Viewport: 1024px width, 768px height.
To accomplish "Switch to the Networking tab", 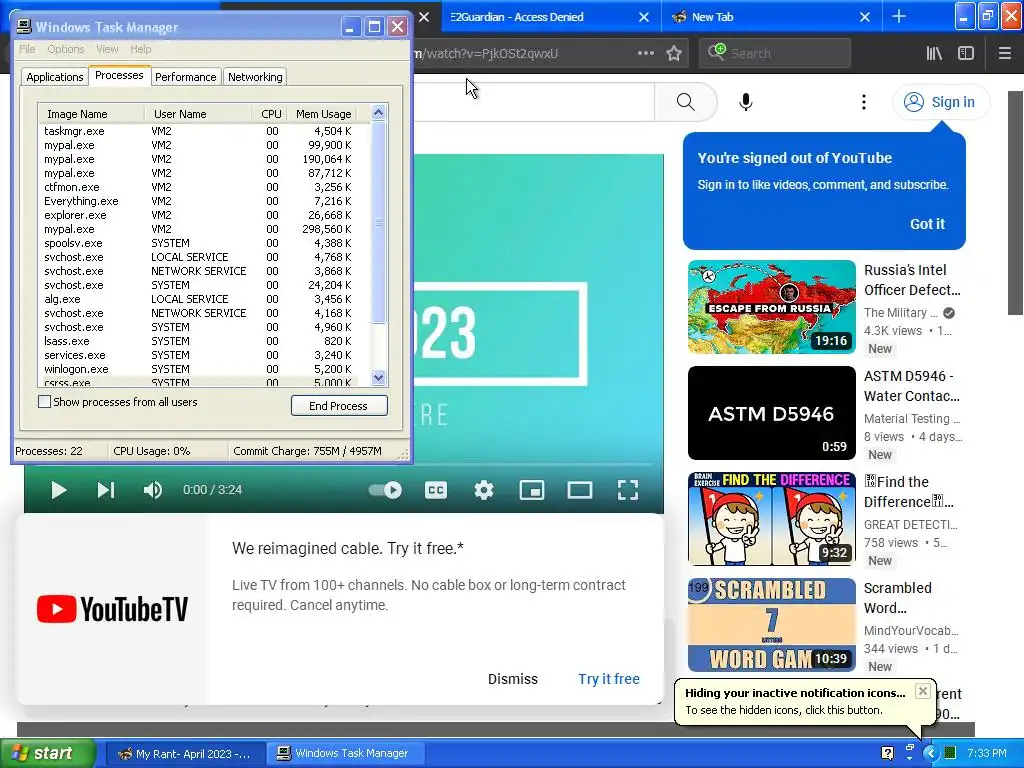I will tap(255, 77).
